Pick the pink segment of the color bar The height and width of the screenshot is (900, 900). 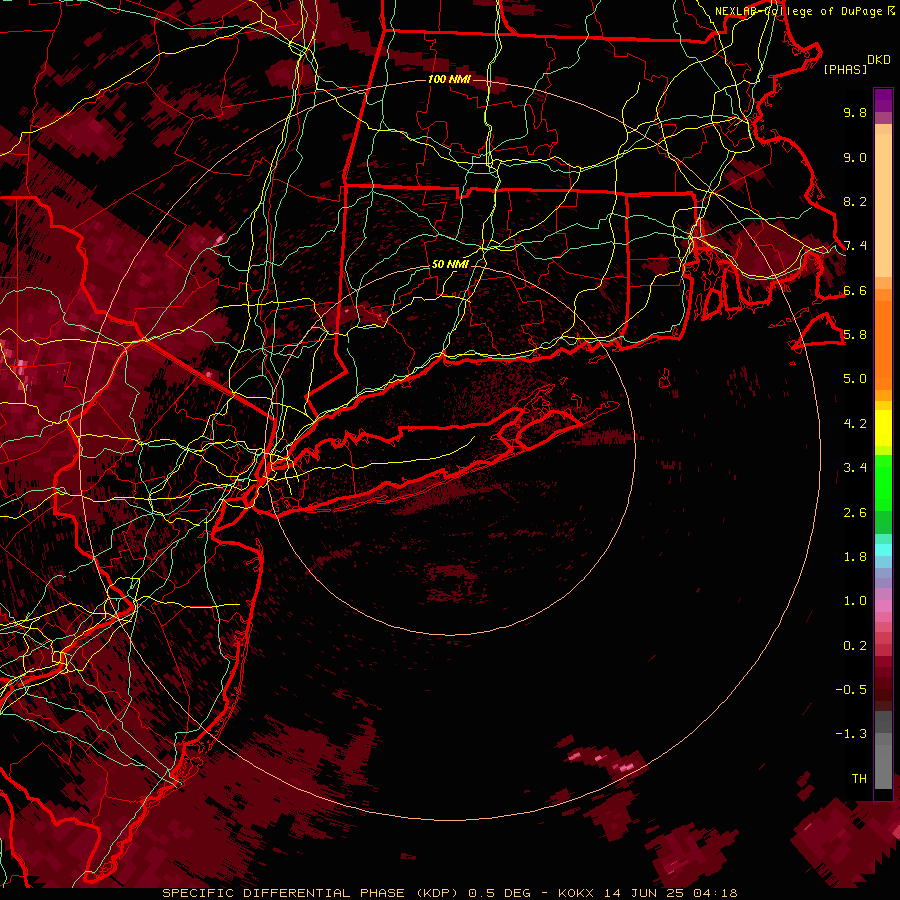pos(883,606)
